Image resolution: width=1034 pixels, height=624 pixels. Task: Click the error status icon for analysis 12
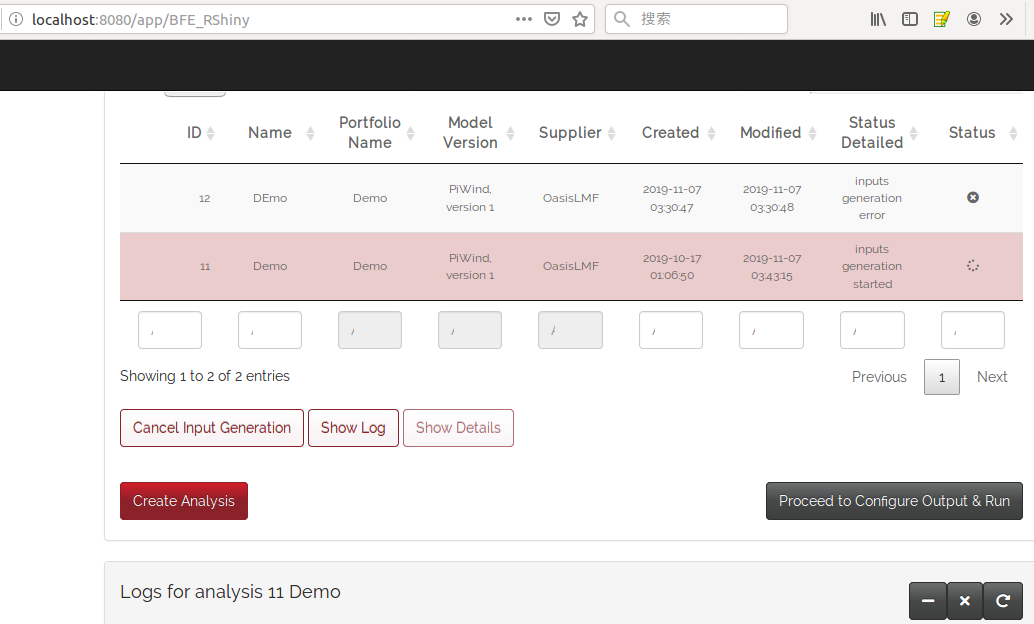[x=972, y=197]
